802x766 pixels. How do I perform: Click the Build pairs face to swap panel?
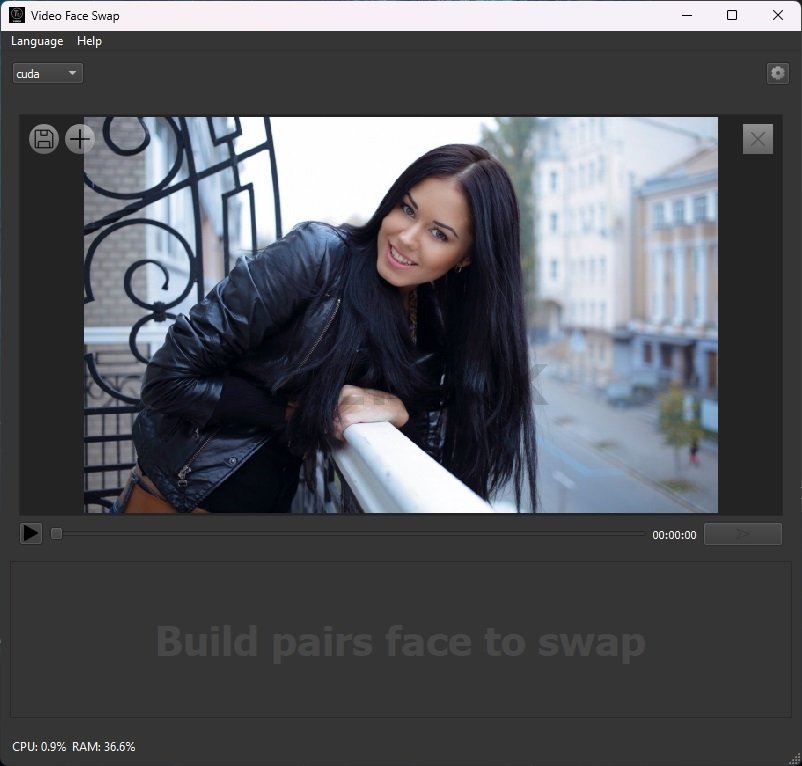400,640
